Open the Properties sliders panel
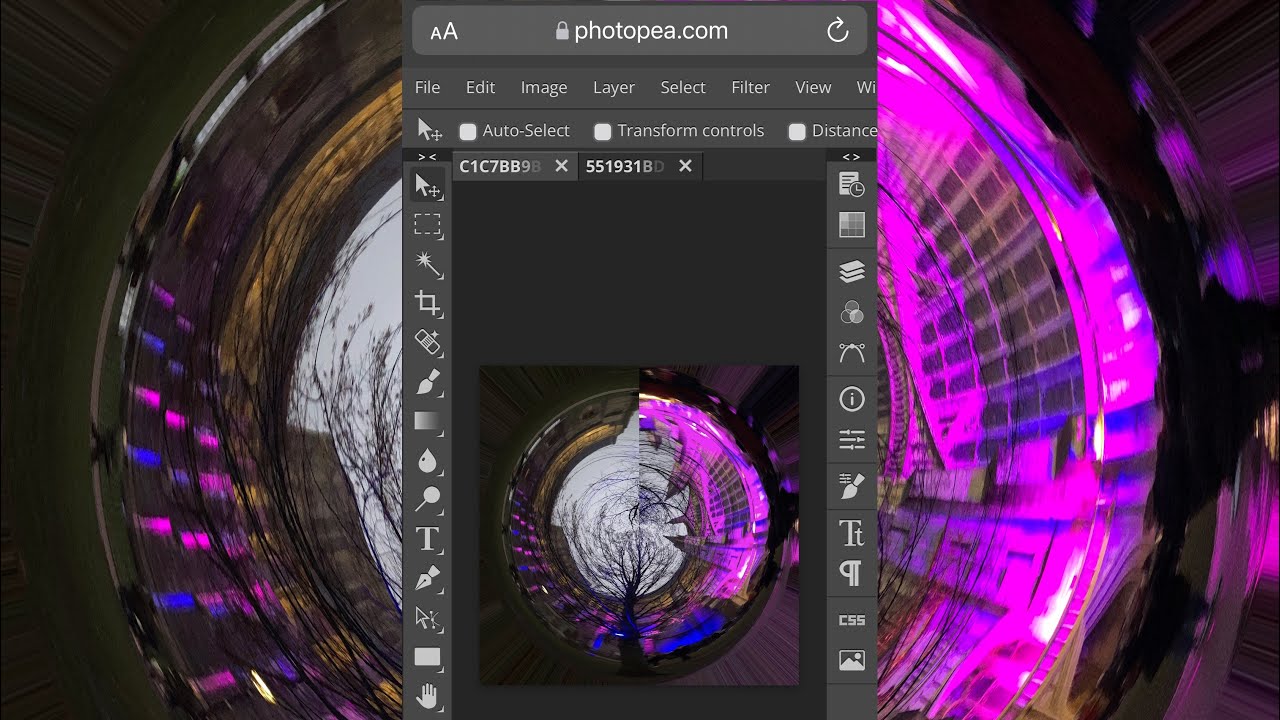 click(852, 439)
